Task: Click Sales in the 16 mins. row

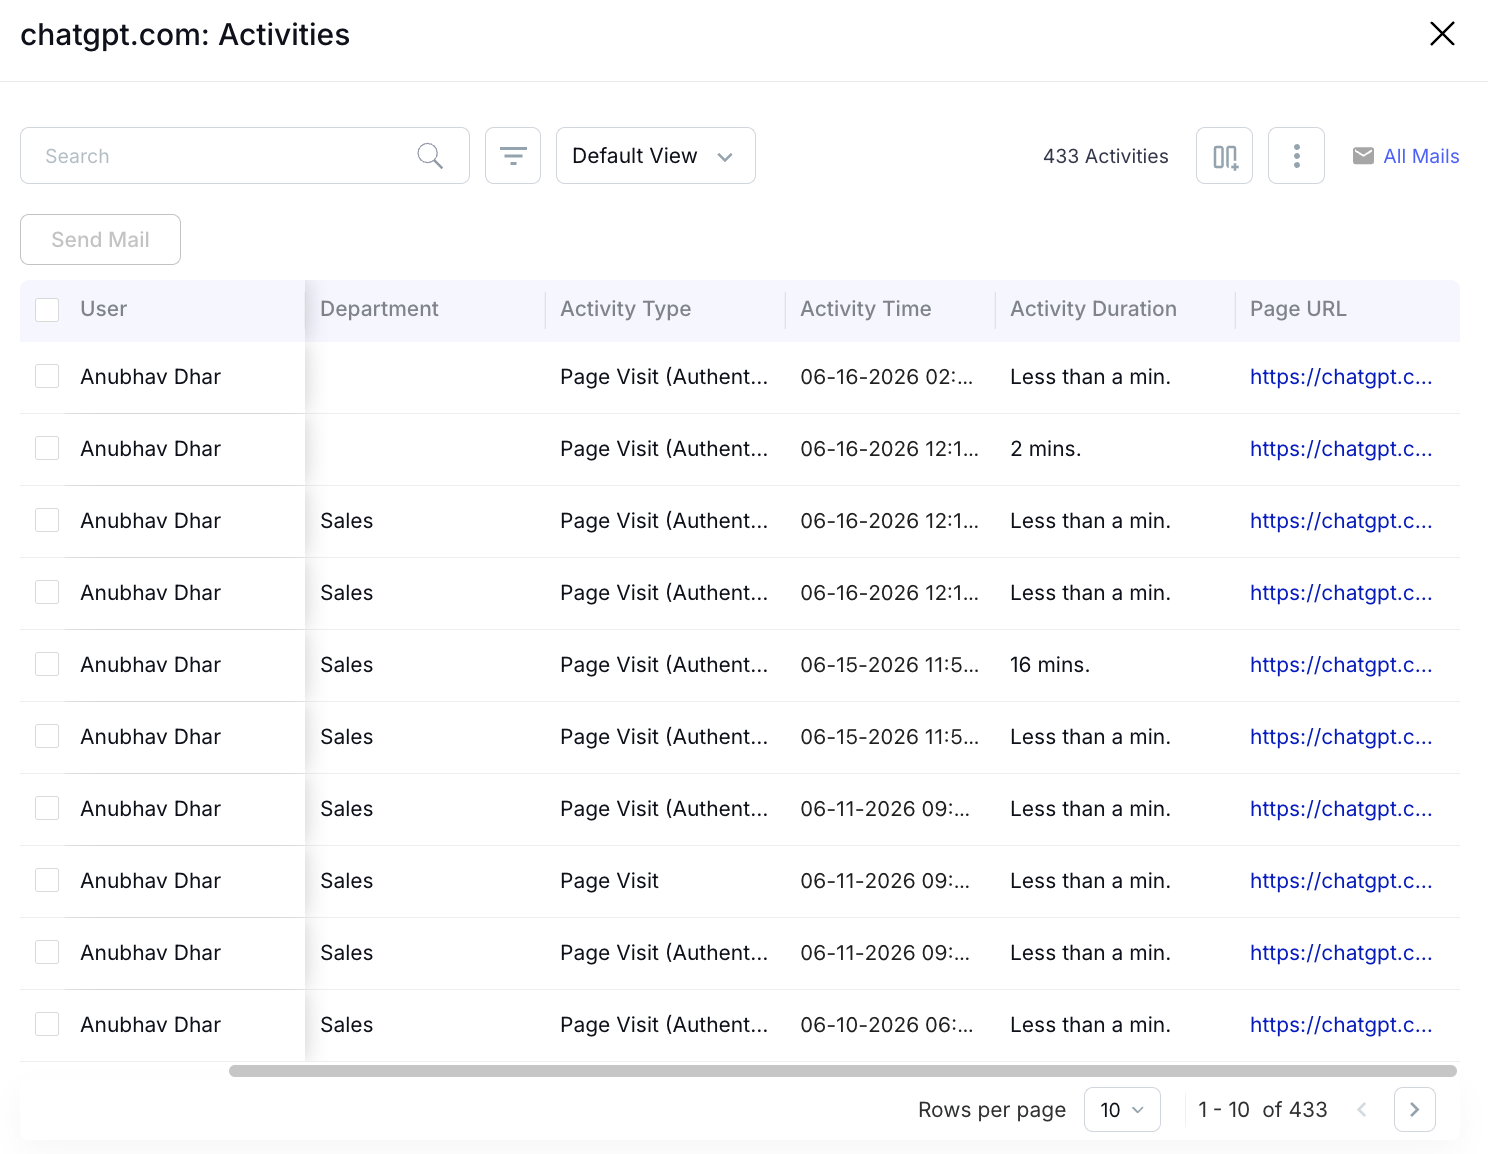Action: tap(346, 665)
